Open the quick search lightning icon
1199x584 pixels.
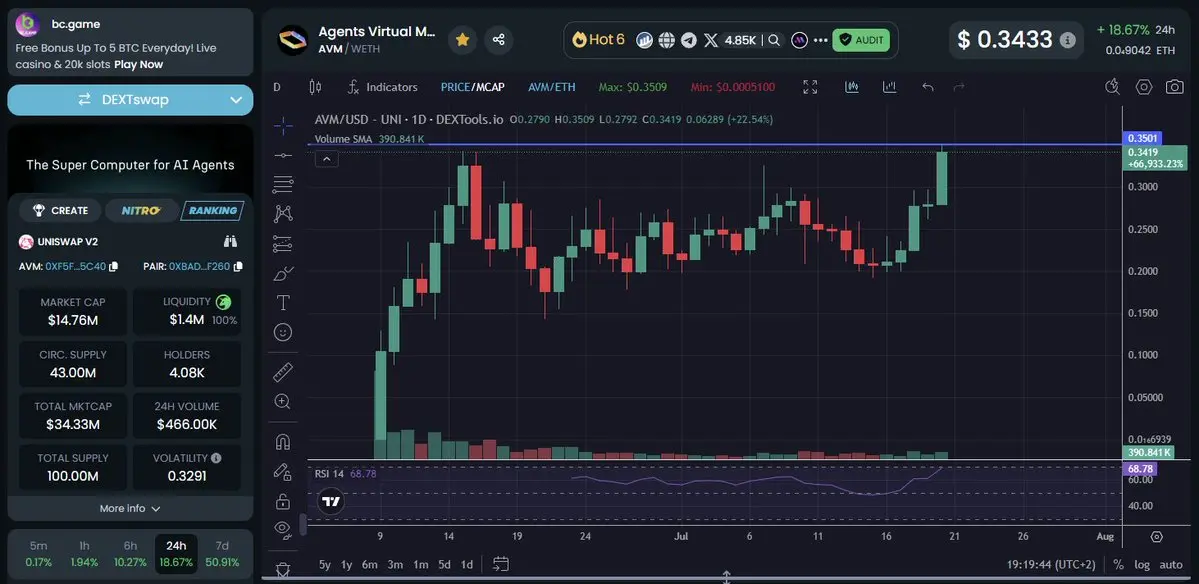[x=1113, y=87]
